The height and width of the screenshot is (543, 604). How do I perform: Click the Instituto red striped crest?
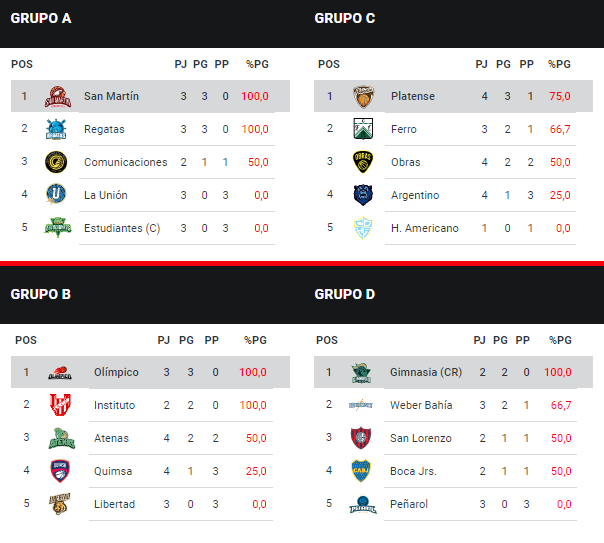tap(60, 405)
